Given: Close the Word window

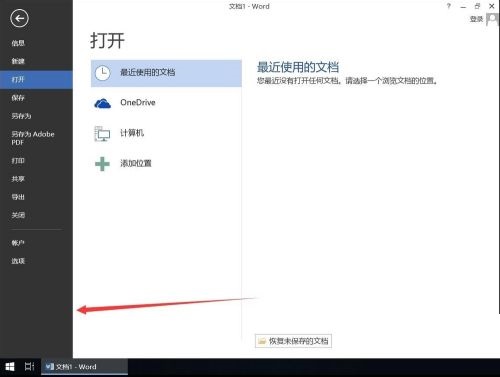Looking at the screenshot, I should click(x=492, y=6).
